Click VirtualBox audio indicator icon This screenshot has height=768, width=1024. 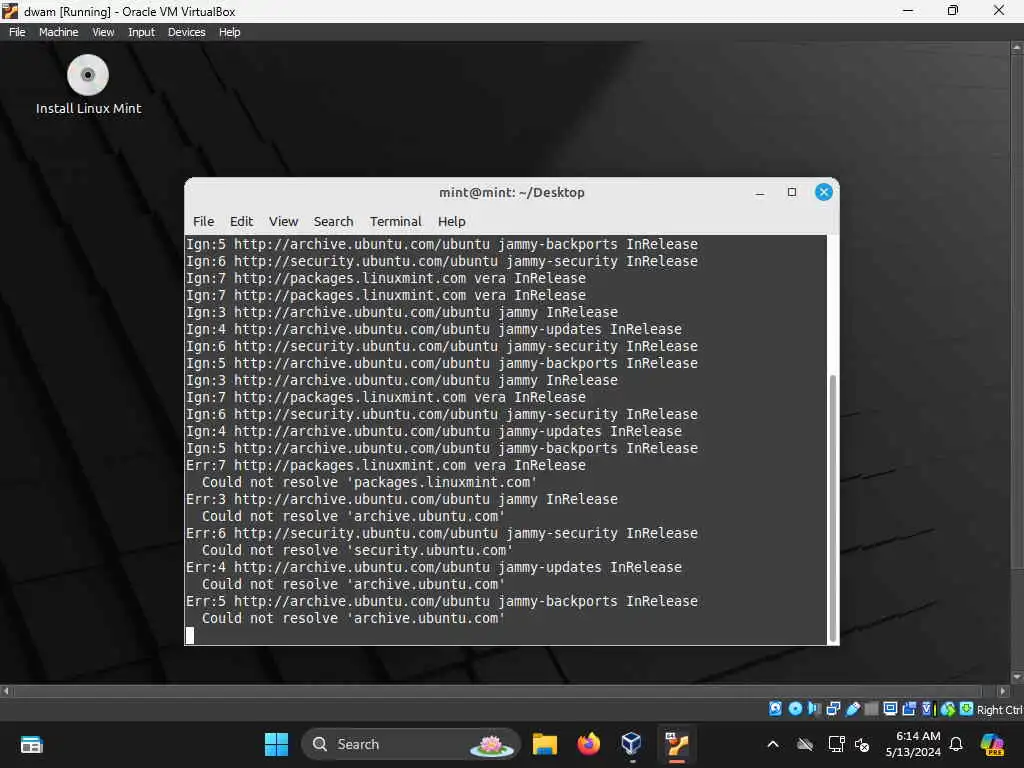point(814,709)
